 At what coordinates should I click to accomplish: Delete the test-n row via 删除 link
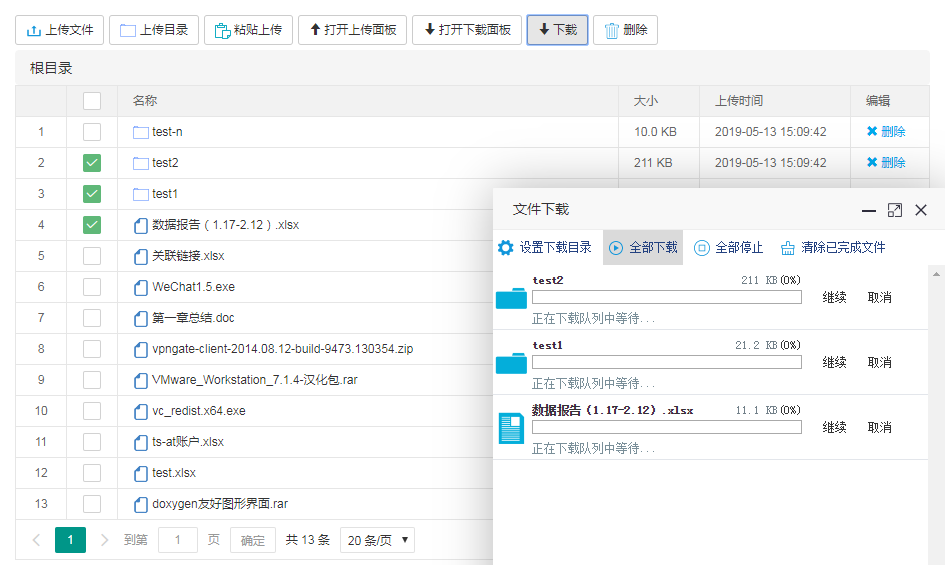[886, 131]
